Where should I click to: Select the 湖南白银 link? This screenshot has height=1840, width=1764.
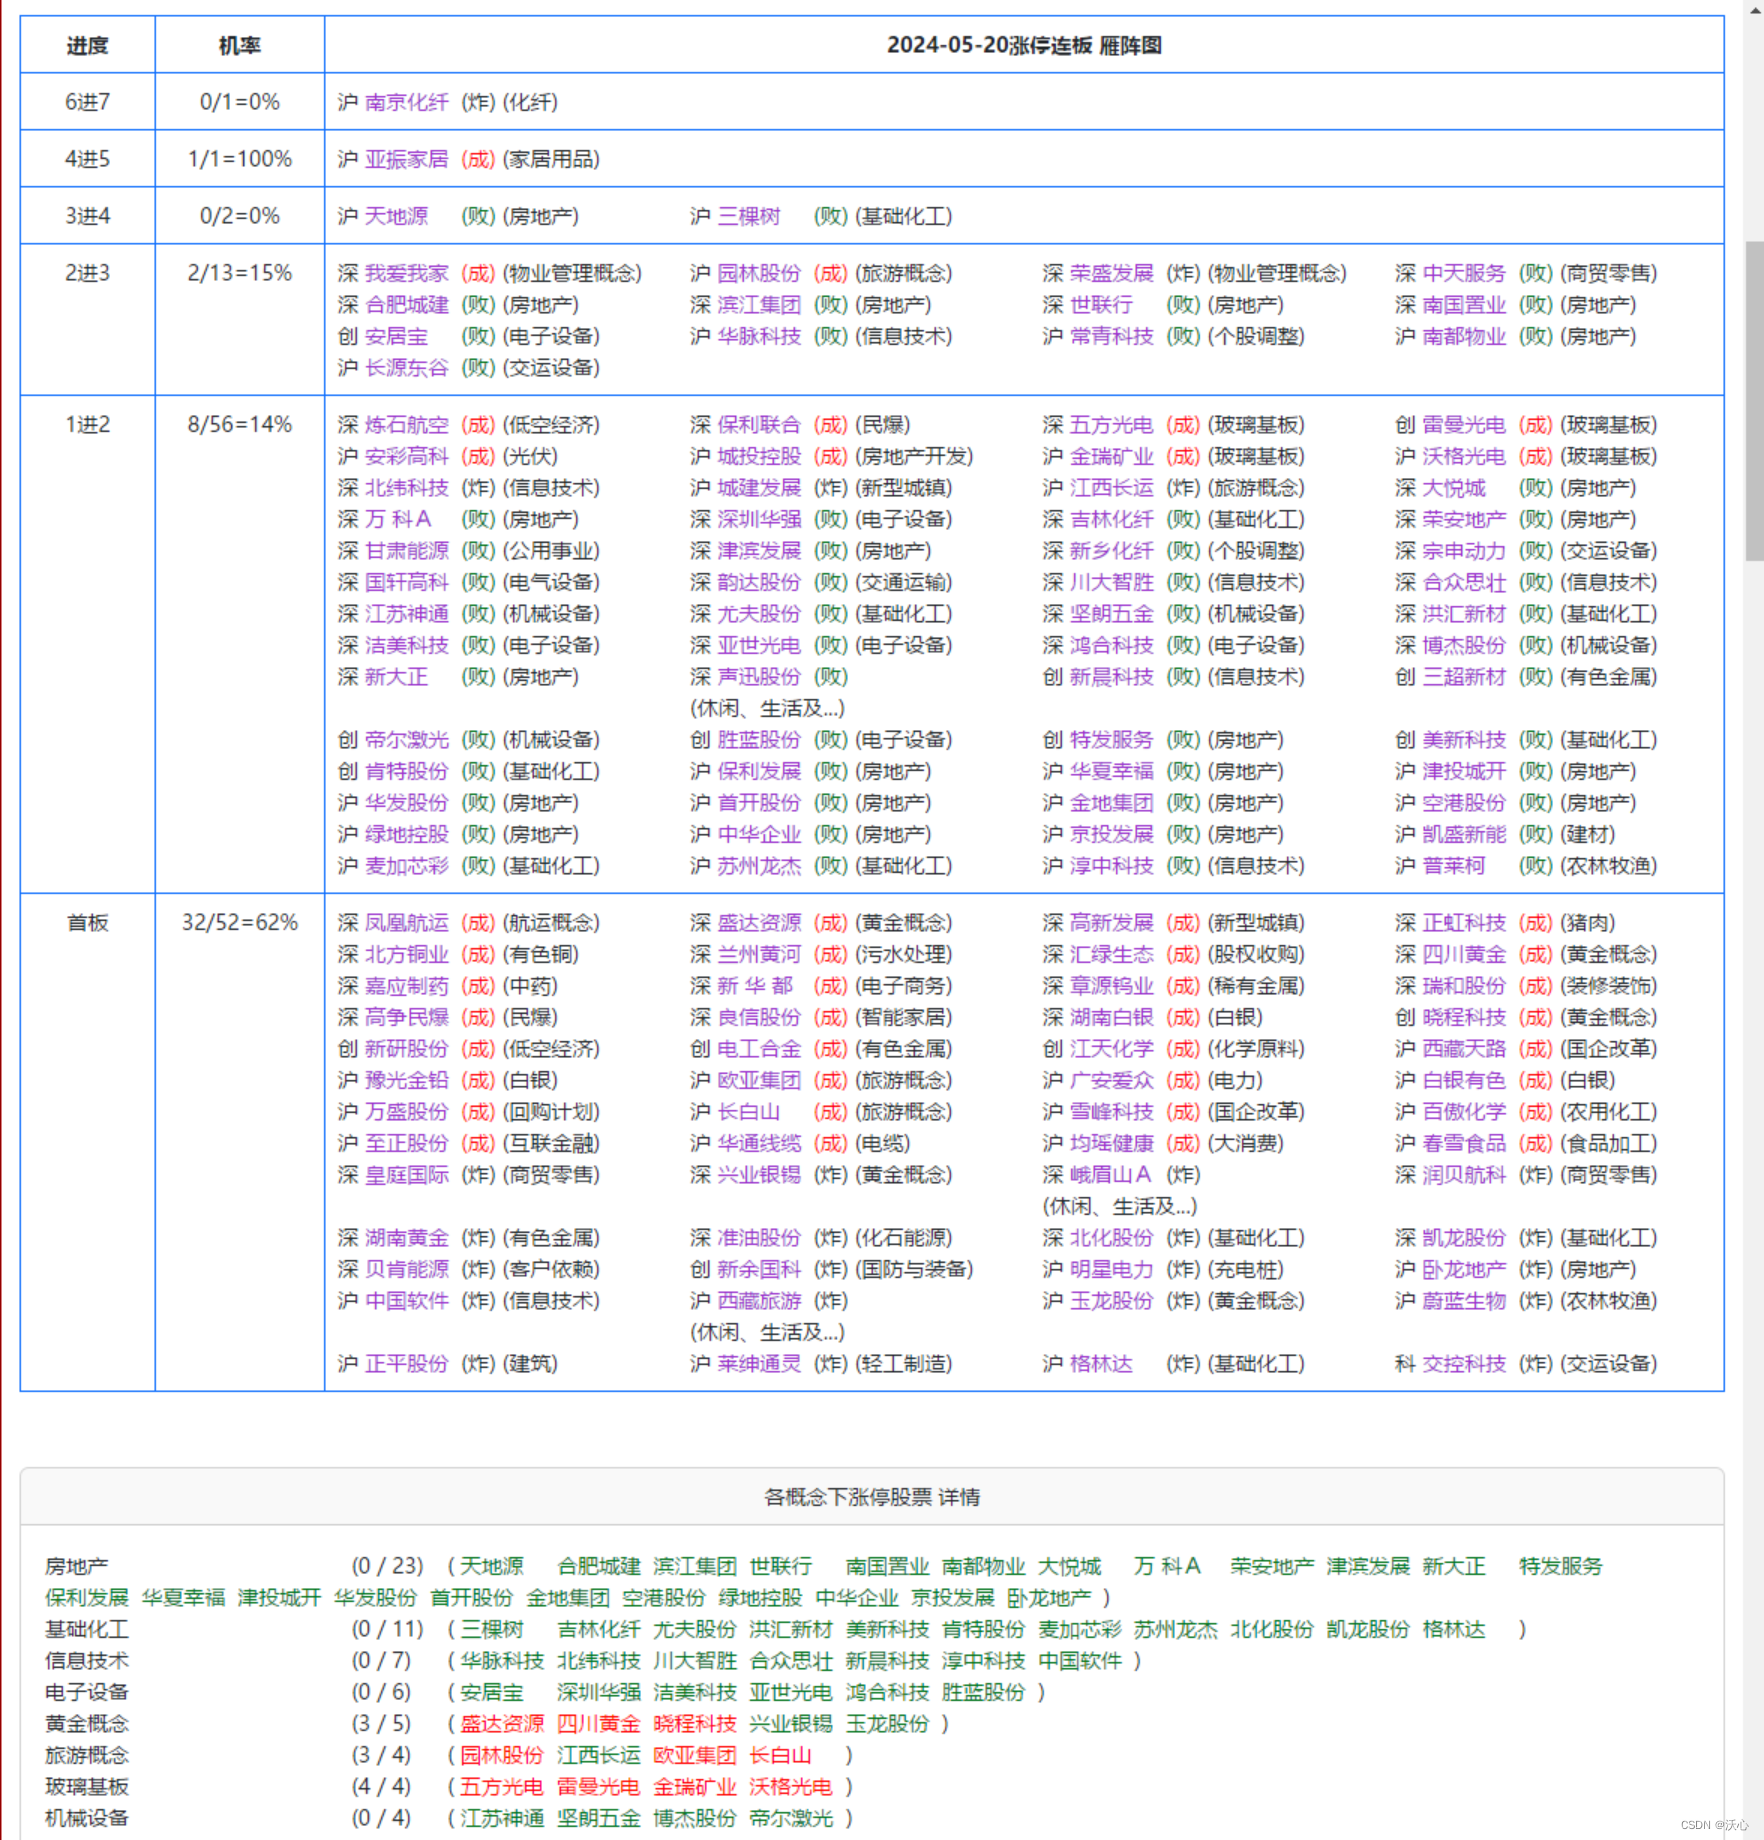point(1111,1017)
